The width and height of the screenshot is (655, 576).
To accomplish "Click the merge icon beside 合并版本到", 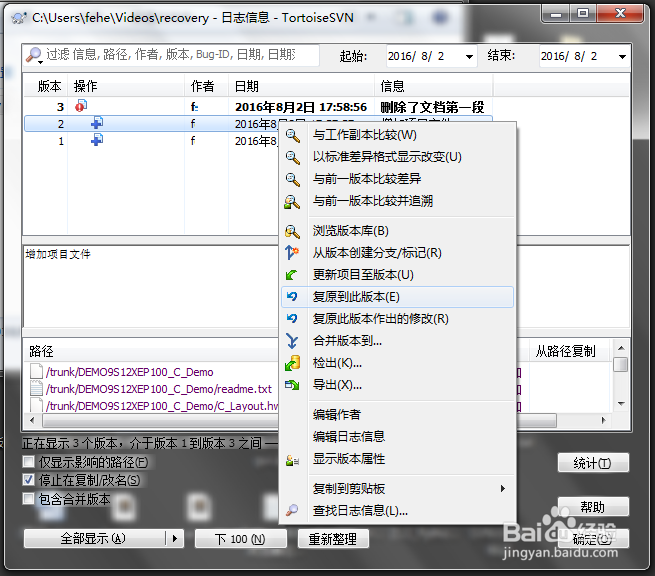I will 292,341.
